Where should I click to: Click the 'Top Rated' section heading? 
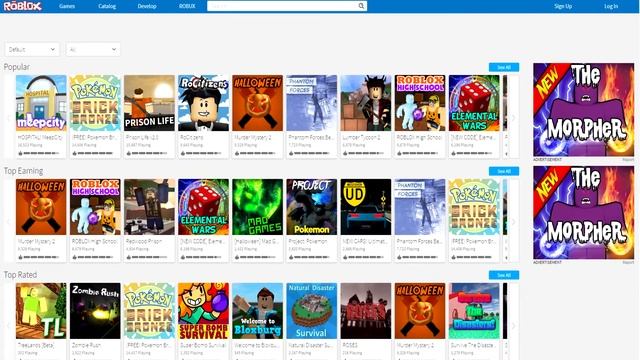(20, 275)
